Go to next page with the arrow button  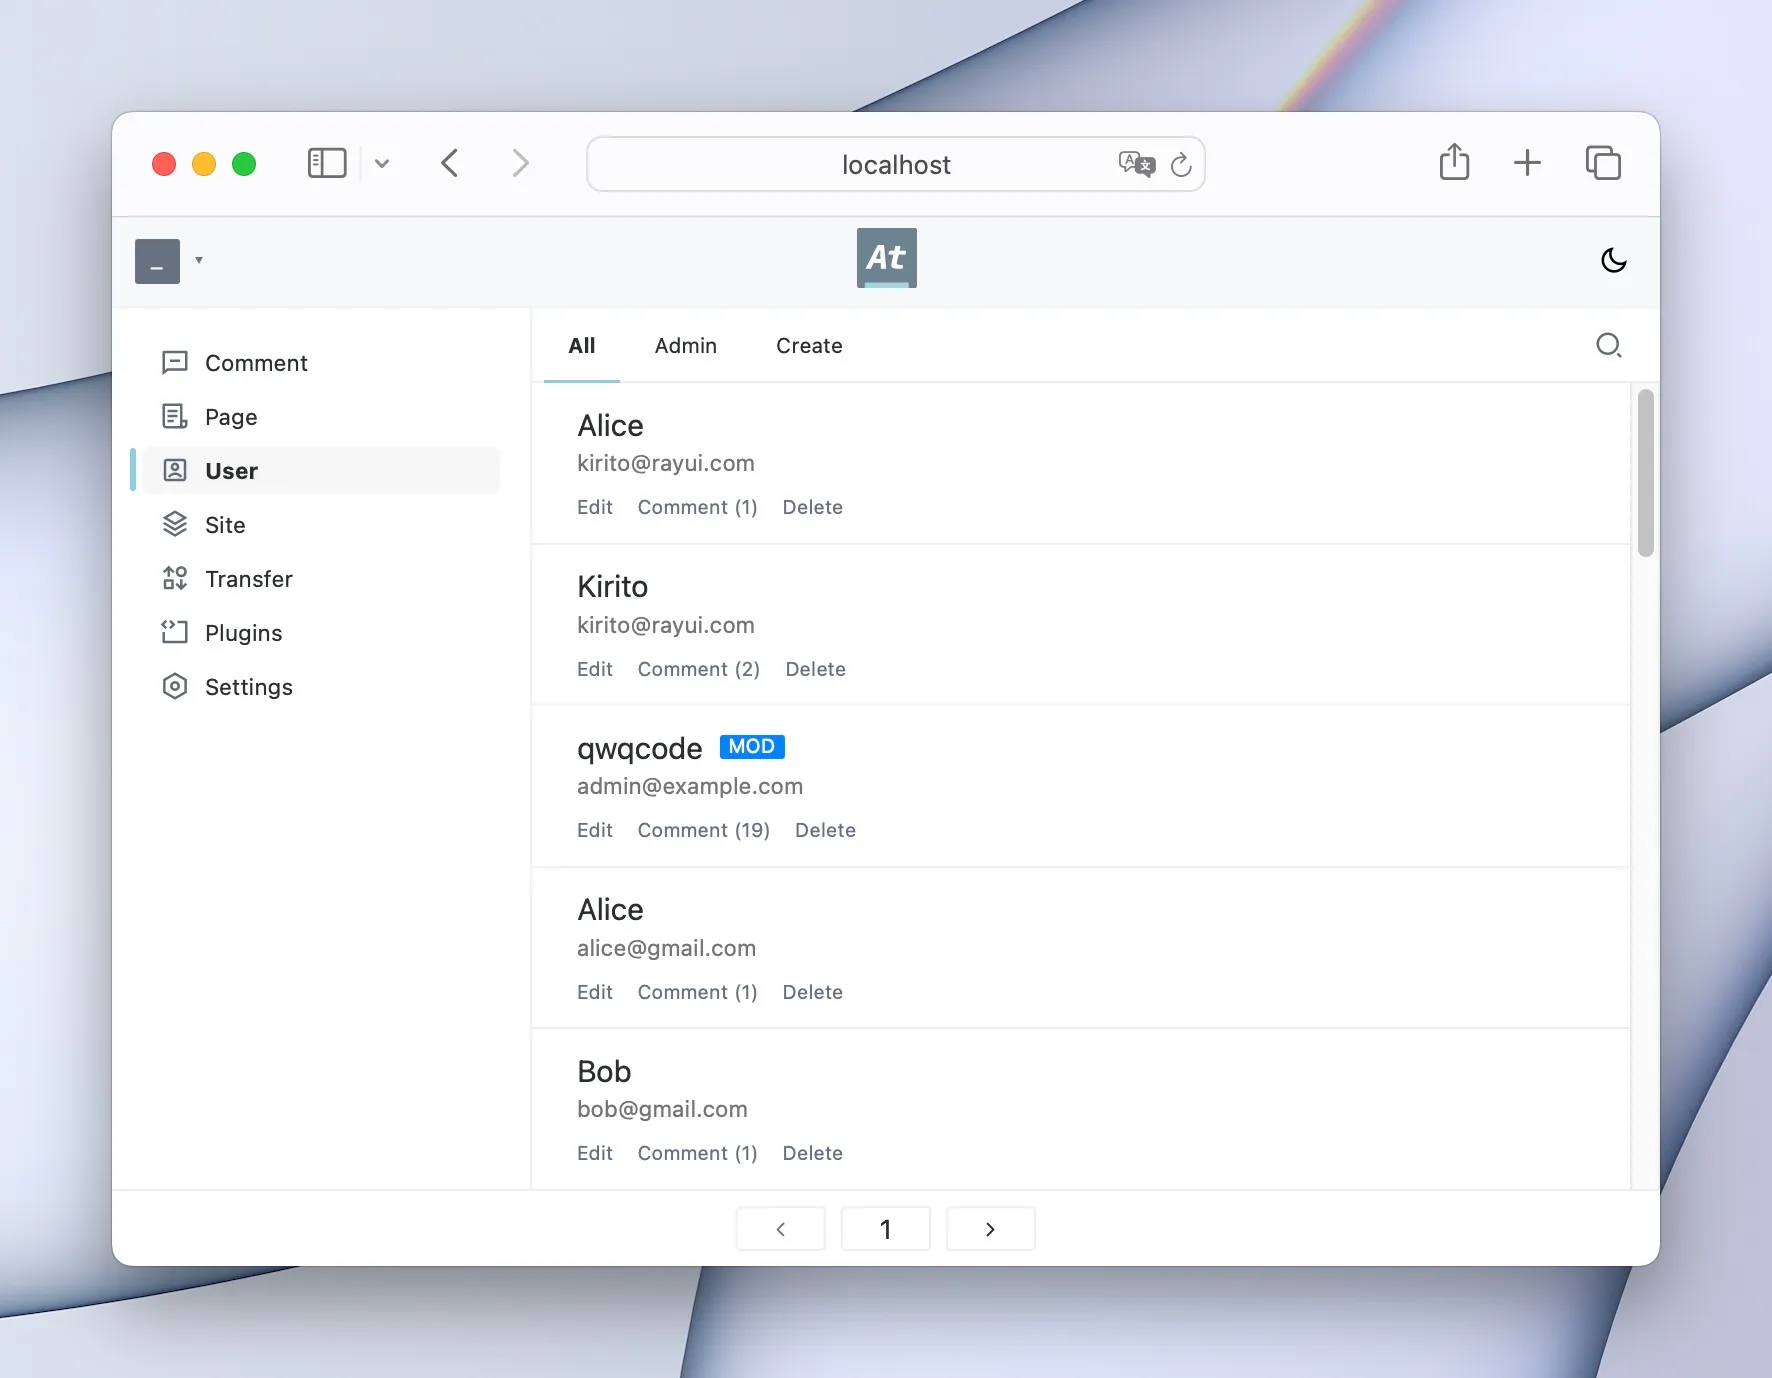(989, 1228)
